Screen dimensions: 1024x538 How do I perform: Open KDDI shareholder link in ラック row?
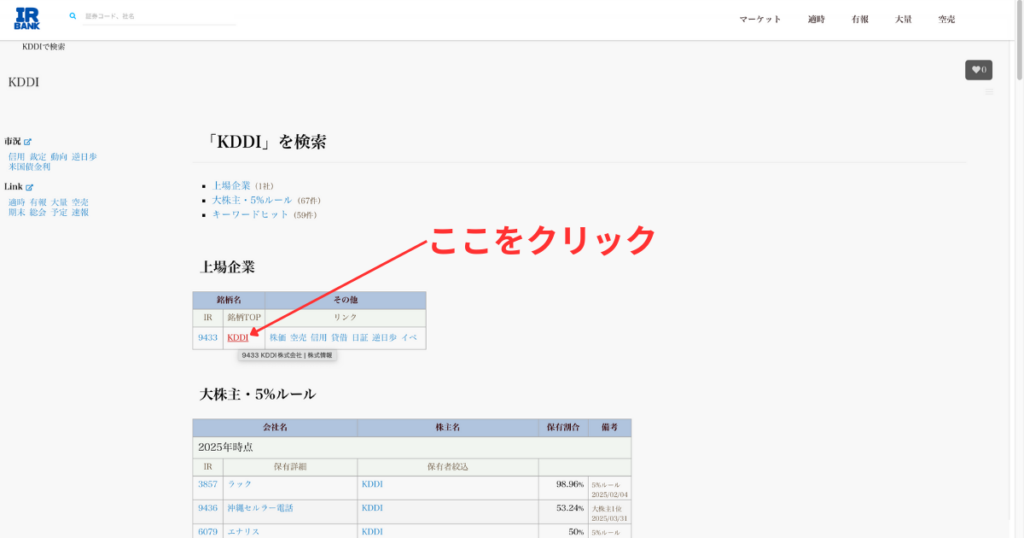click(372, 484)
